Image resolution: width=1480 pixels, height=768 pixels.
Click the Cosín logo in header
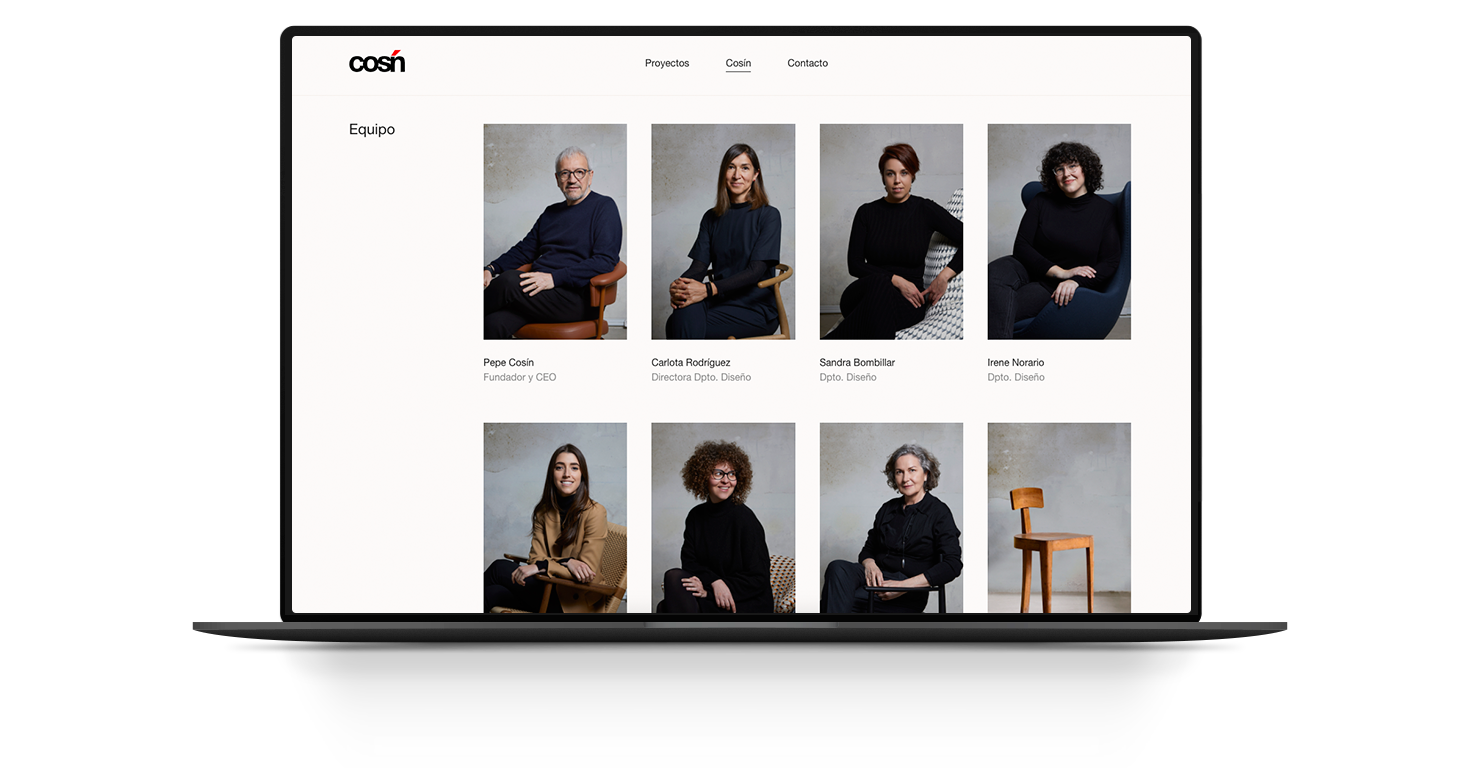pyautogui.click(x=377, y=63)
